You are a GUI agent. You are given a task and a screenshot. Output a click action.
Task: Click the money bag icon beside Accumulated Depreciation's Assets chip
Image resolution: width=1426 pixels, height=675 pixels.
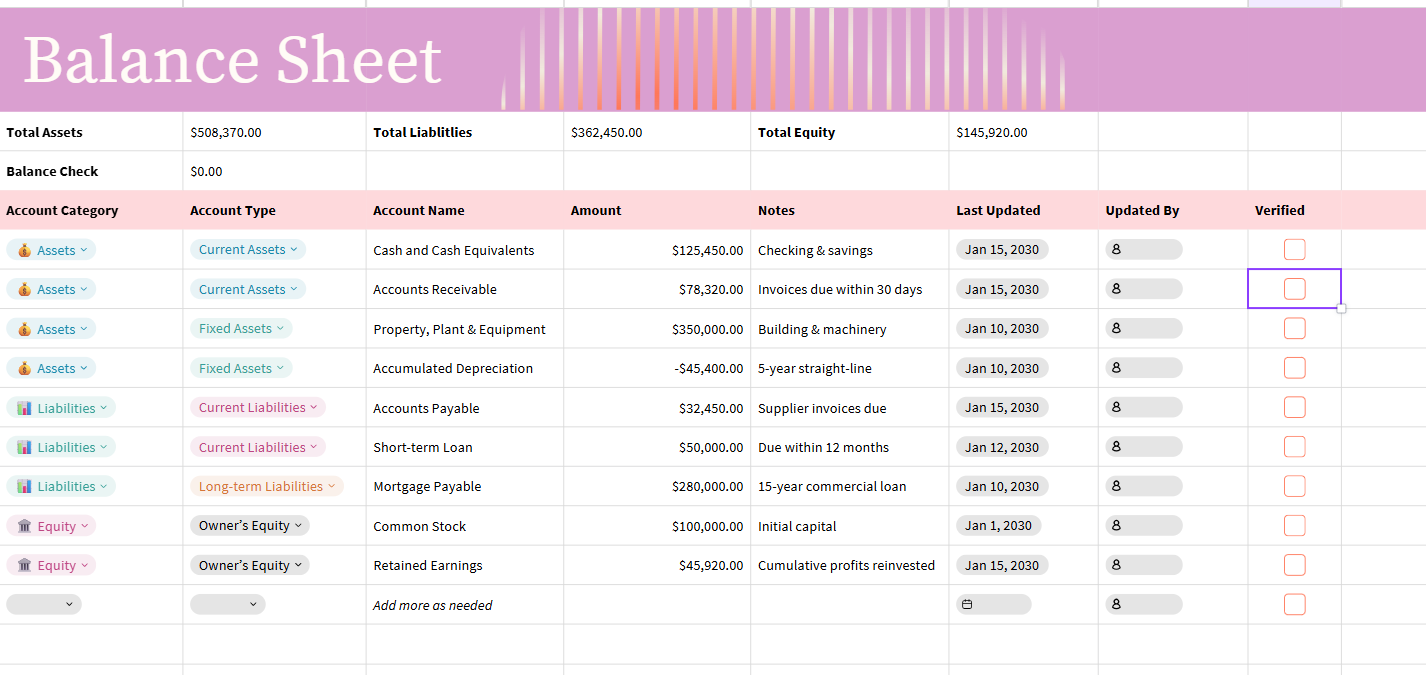[x=24, y=368]
